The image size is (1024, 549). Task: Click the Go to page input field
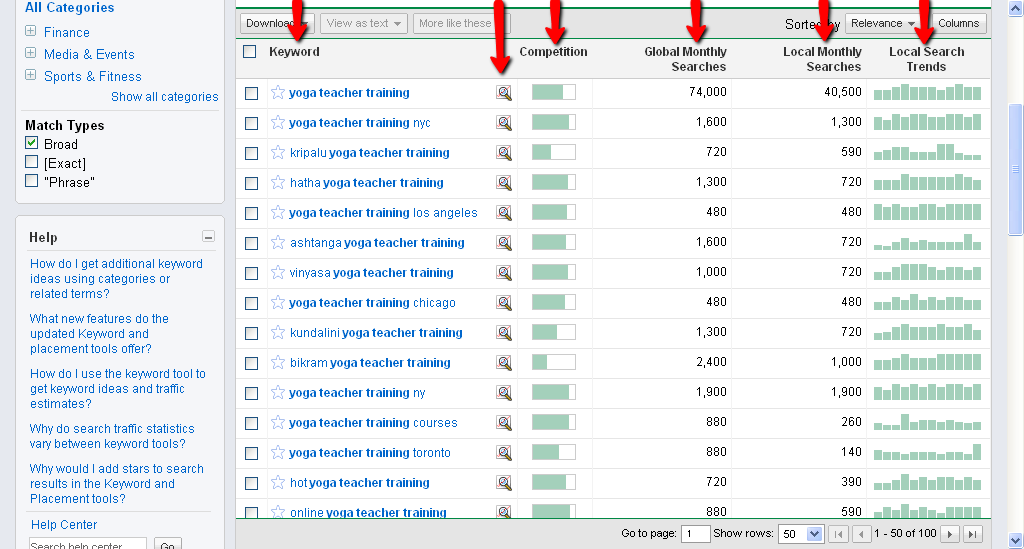point(695,534)
